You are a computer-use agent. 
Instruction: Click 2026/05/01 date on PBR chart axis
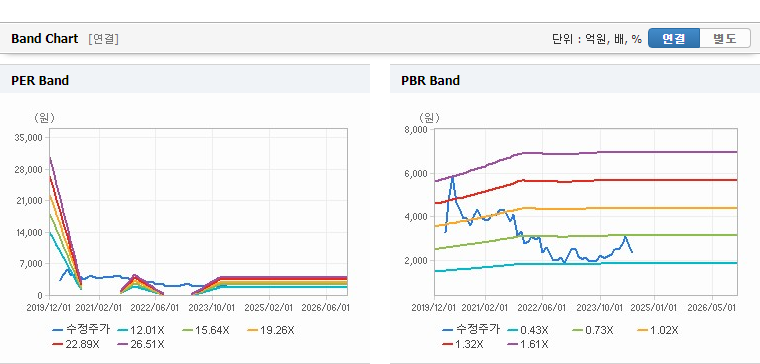711,308
